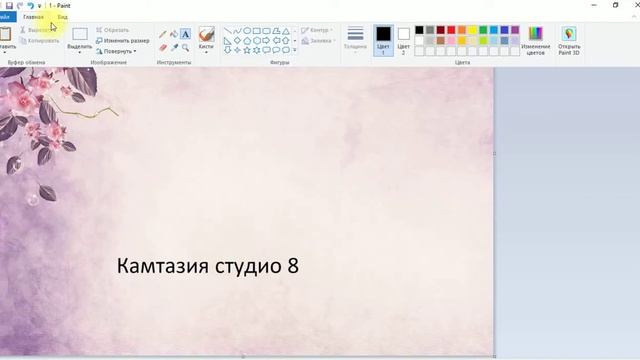Image resolution: width=640 pixels, height=360 pixels.
Task: Expand the shapes gallery more arrow
Action: point(295,50)
